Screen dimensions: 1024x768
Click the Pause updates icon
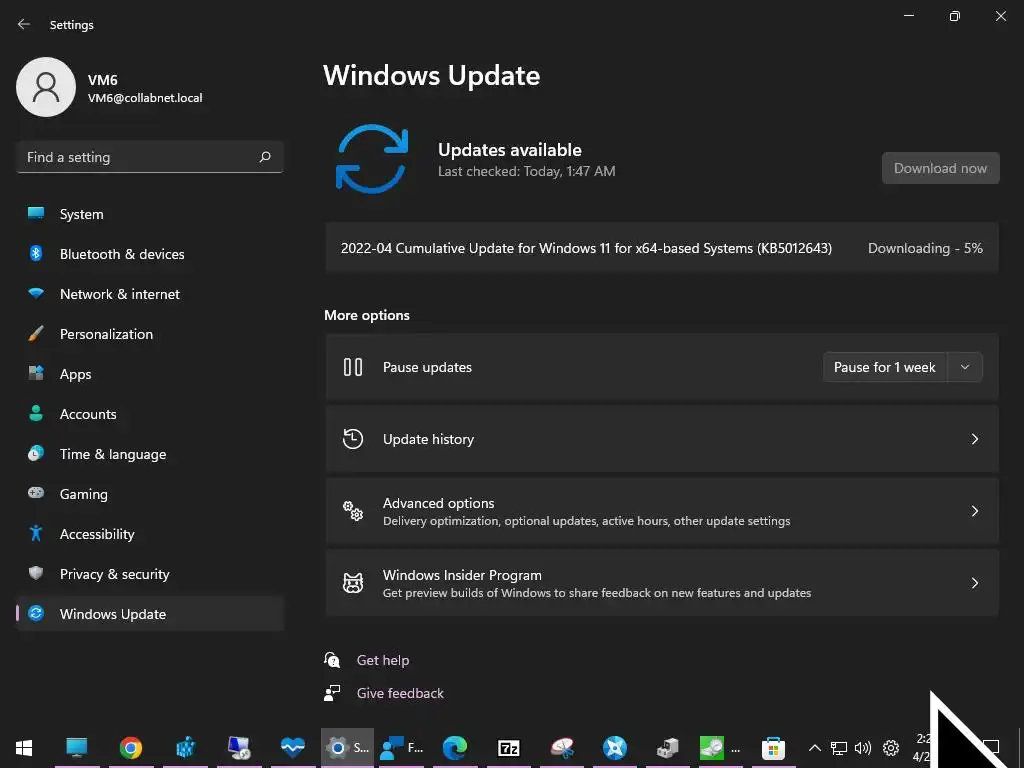tap(353, 367)
